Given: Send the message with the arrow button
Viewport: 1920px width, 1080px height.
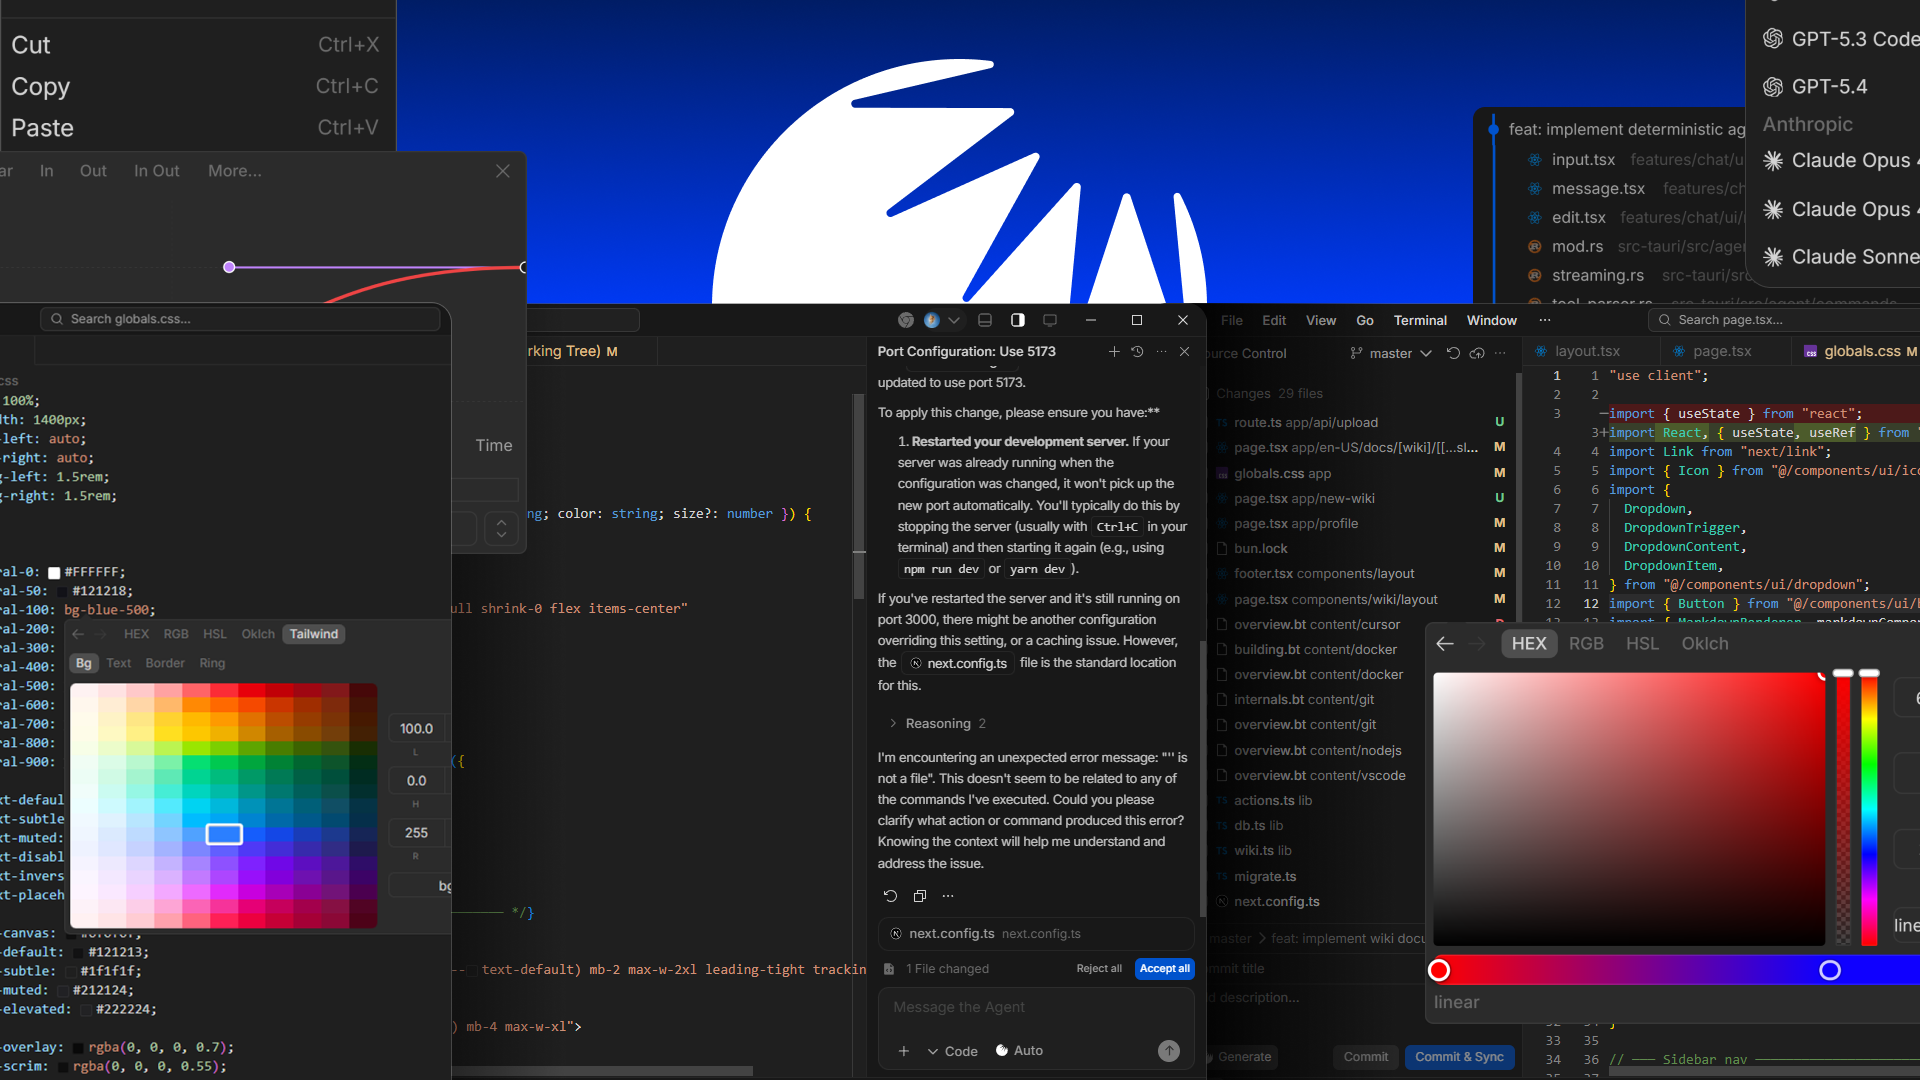Looking at the screenshot, I should [x=1169, y=1051].
